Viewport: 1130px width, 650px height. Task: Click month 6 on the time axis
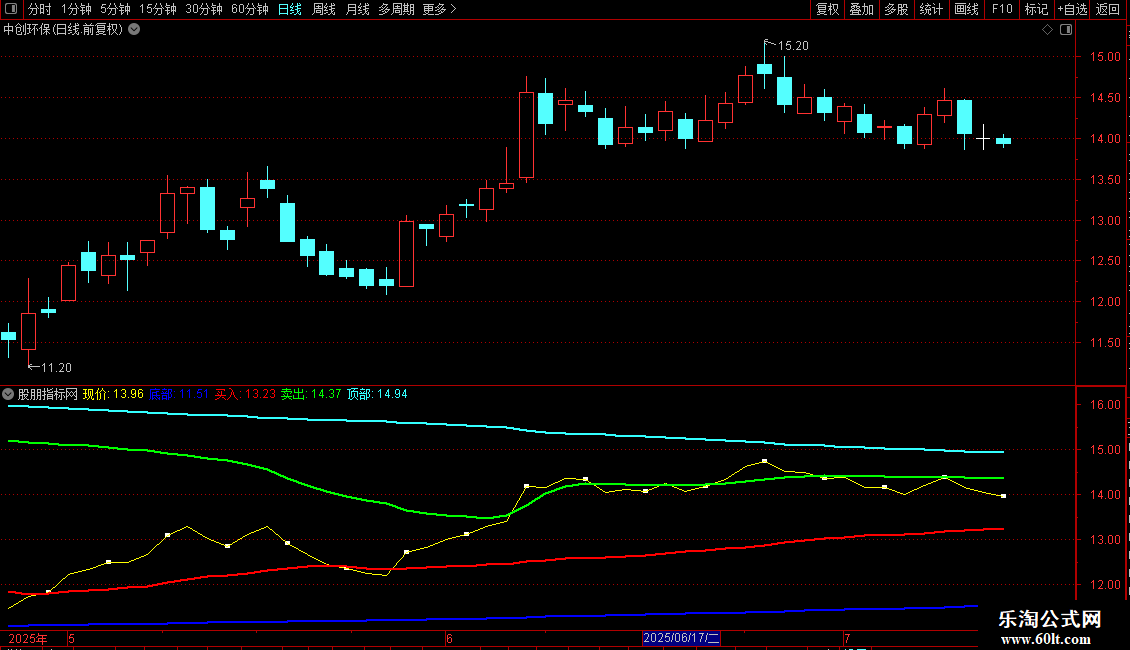point(449,638)
